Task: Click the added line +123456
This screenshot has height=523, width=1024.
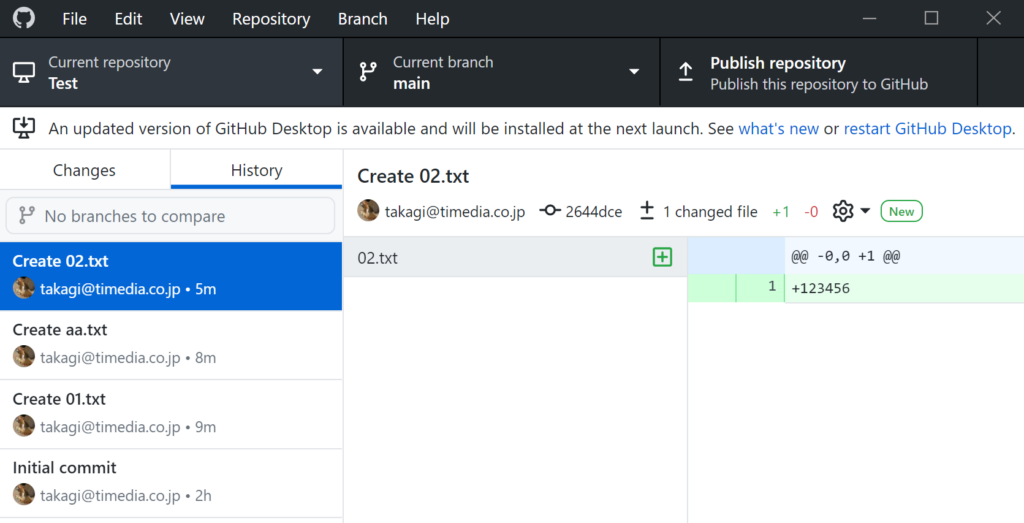Action: click(x=820, y=289)
